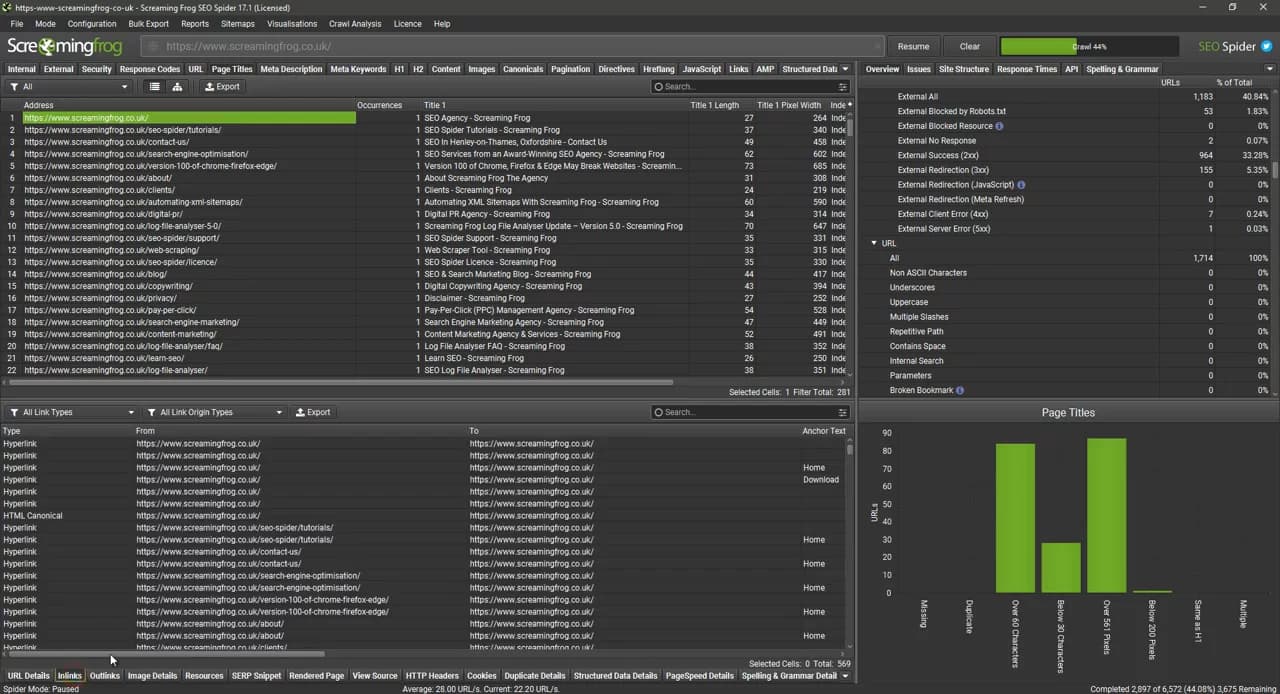Screen dimensions: 1280x694
Task: Switch to tree view icon
Action: 177,87
